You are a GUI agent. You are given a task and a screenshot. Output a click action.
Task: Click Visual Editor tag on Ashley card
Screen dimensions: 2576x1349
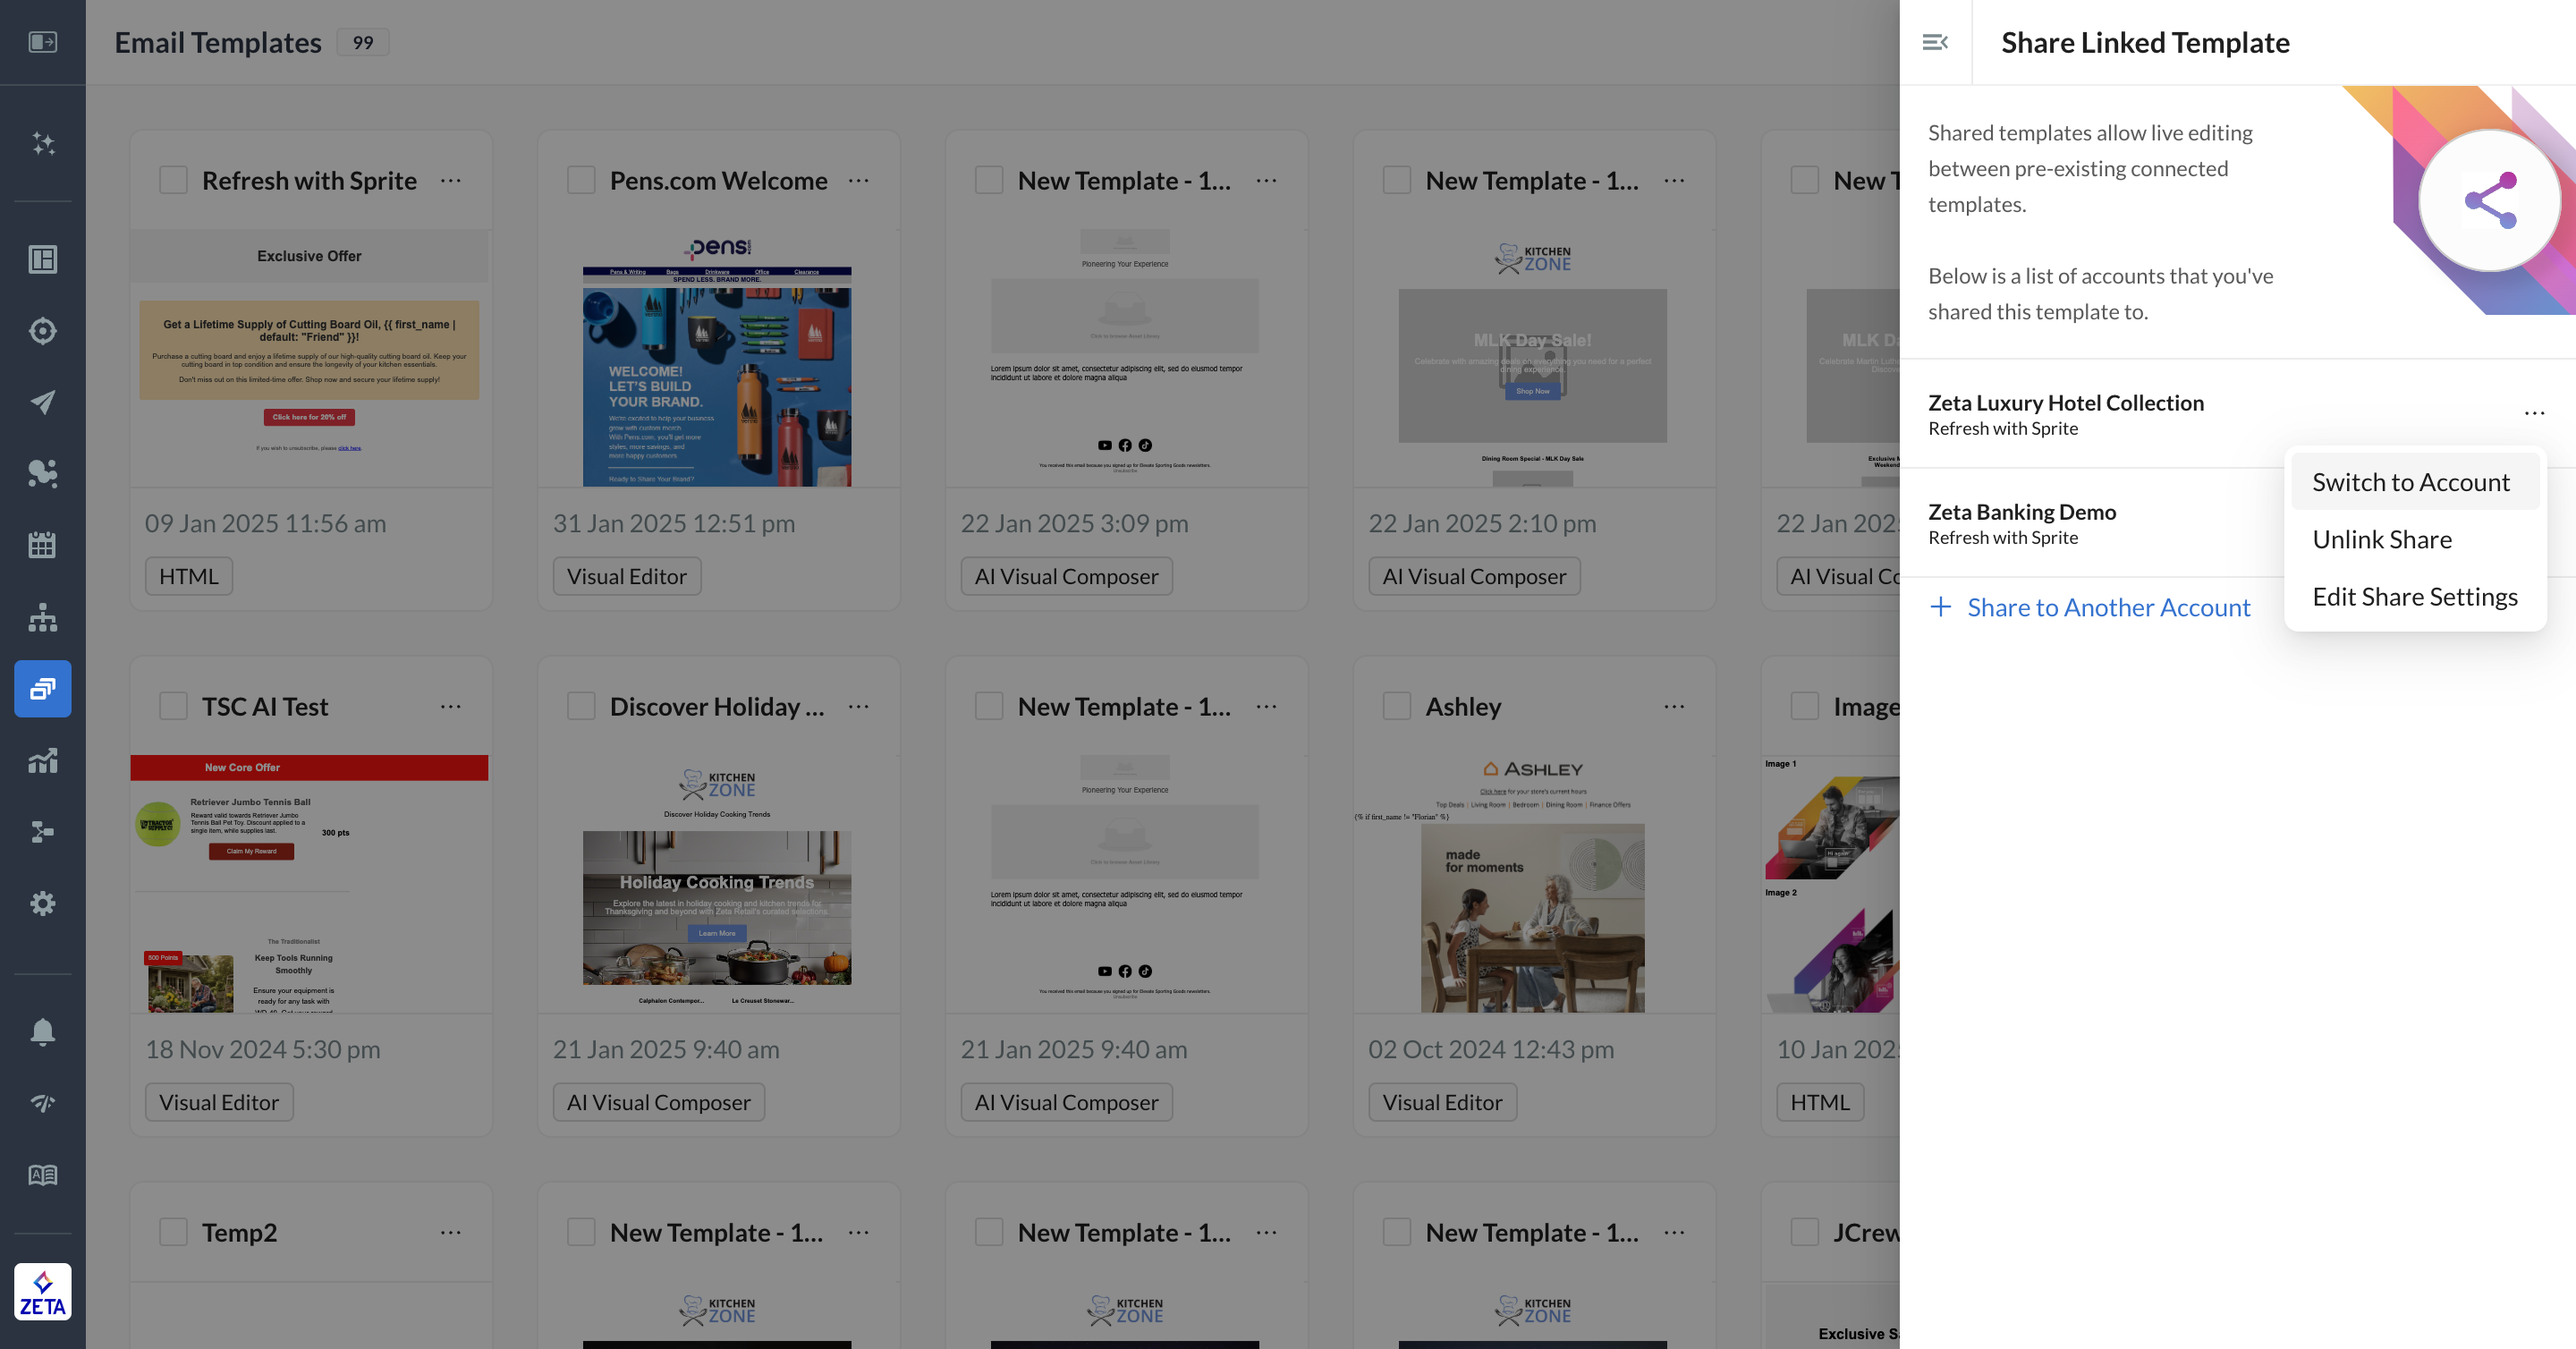coord(1442,1102)
